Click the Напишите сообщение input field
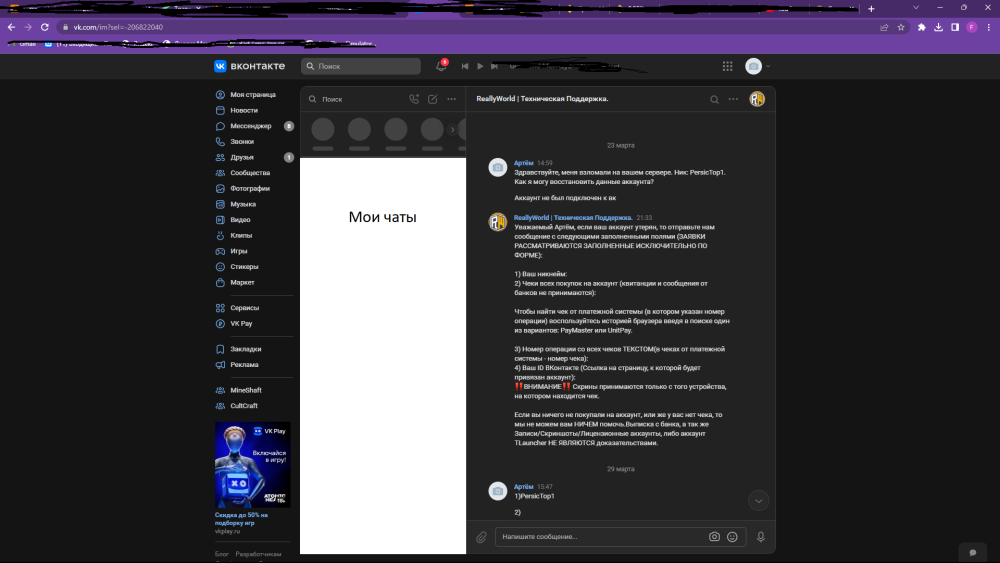 coord(602,537)
